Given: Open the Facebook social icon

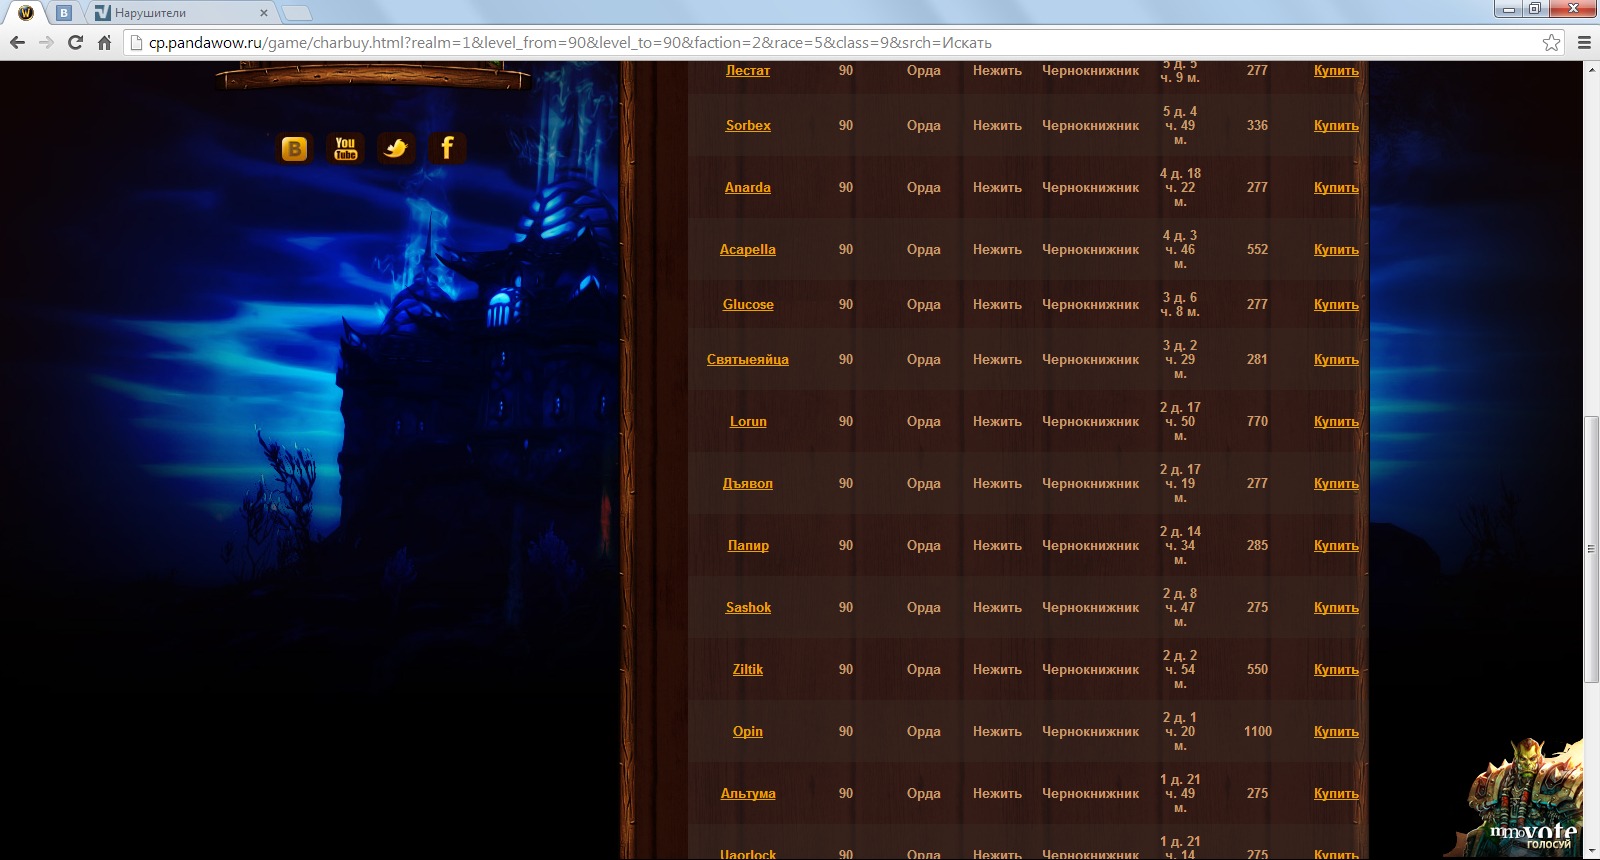Looking at the screenshot, I should (447, 149).
